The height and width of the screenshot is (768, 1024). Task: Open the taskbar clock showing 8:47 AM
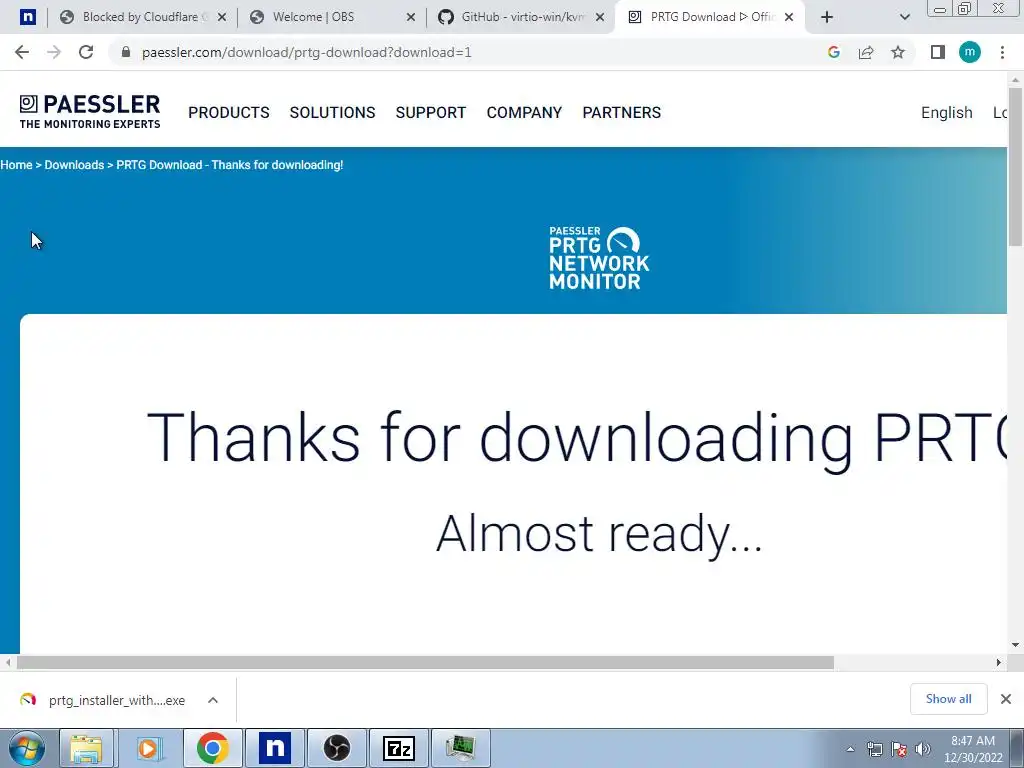pos(973,749)
